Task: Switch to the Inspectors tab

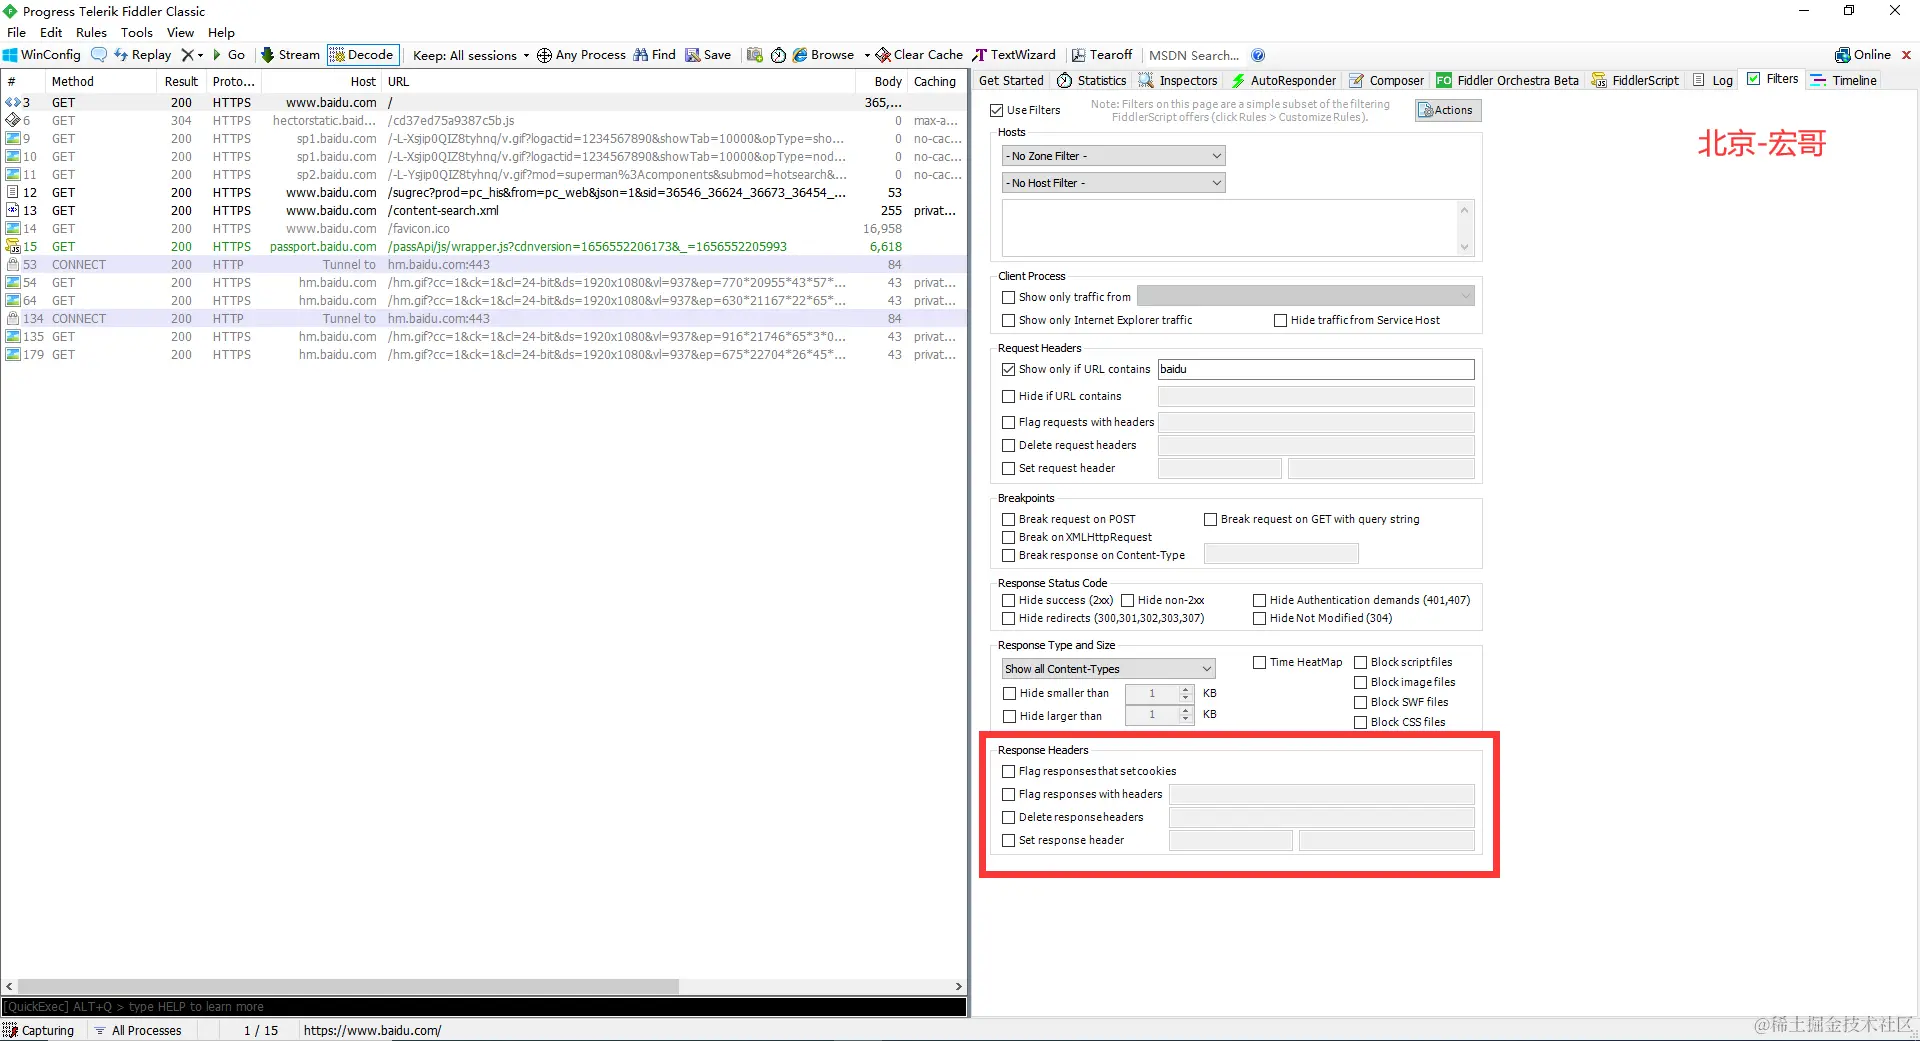Action: point(1178,80)
